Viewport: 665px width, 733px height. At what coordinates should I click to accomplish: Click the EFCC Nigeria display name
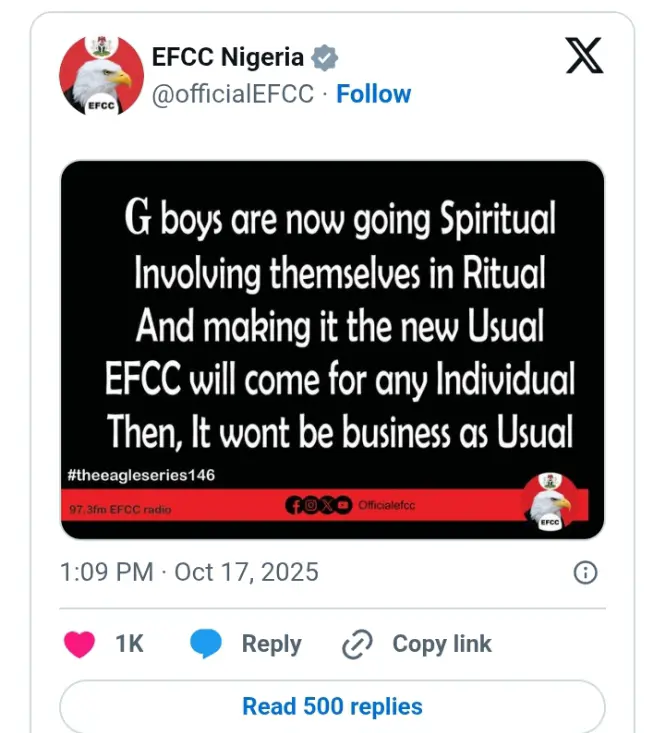click(x=227, y=58)
